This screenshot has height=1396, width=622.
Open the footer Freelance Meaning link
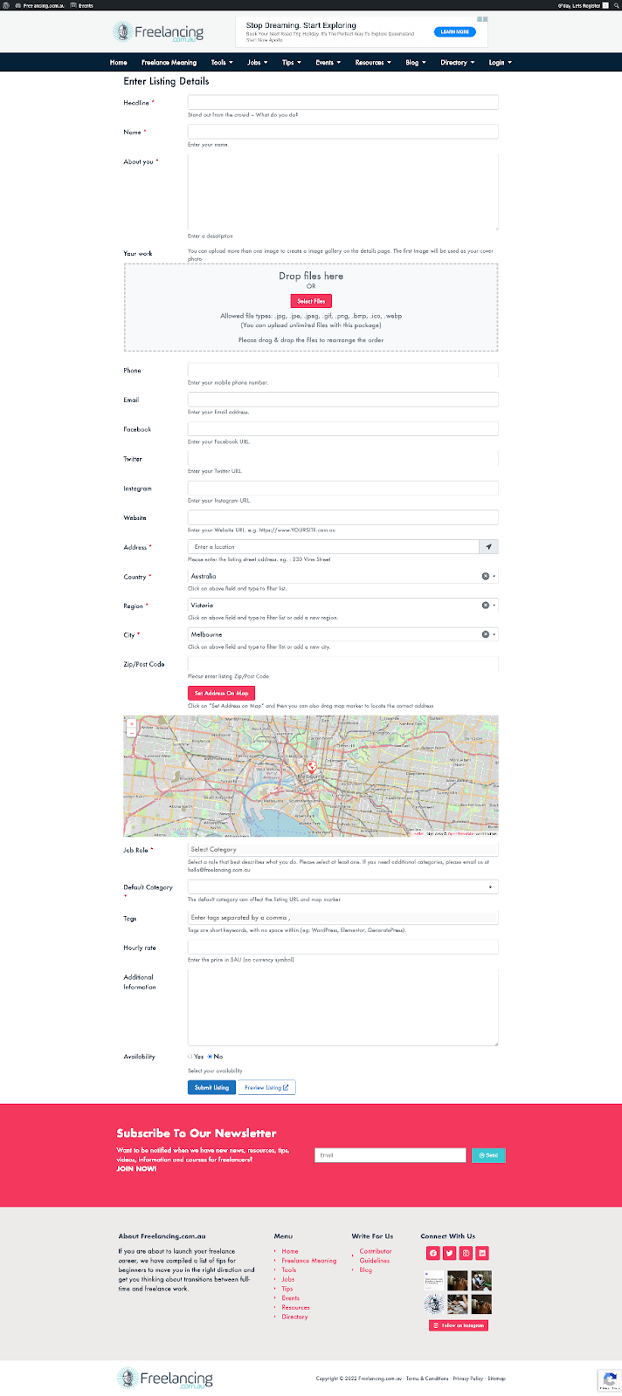[x=309, y=1260]
